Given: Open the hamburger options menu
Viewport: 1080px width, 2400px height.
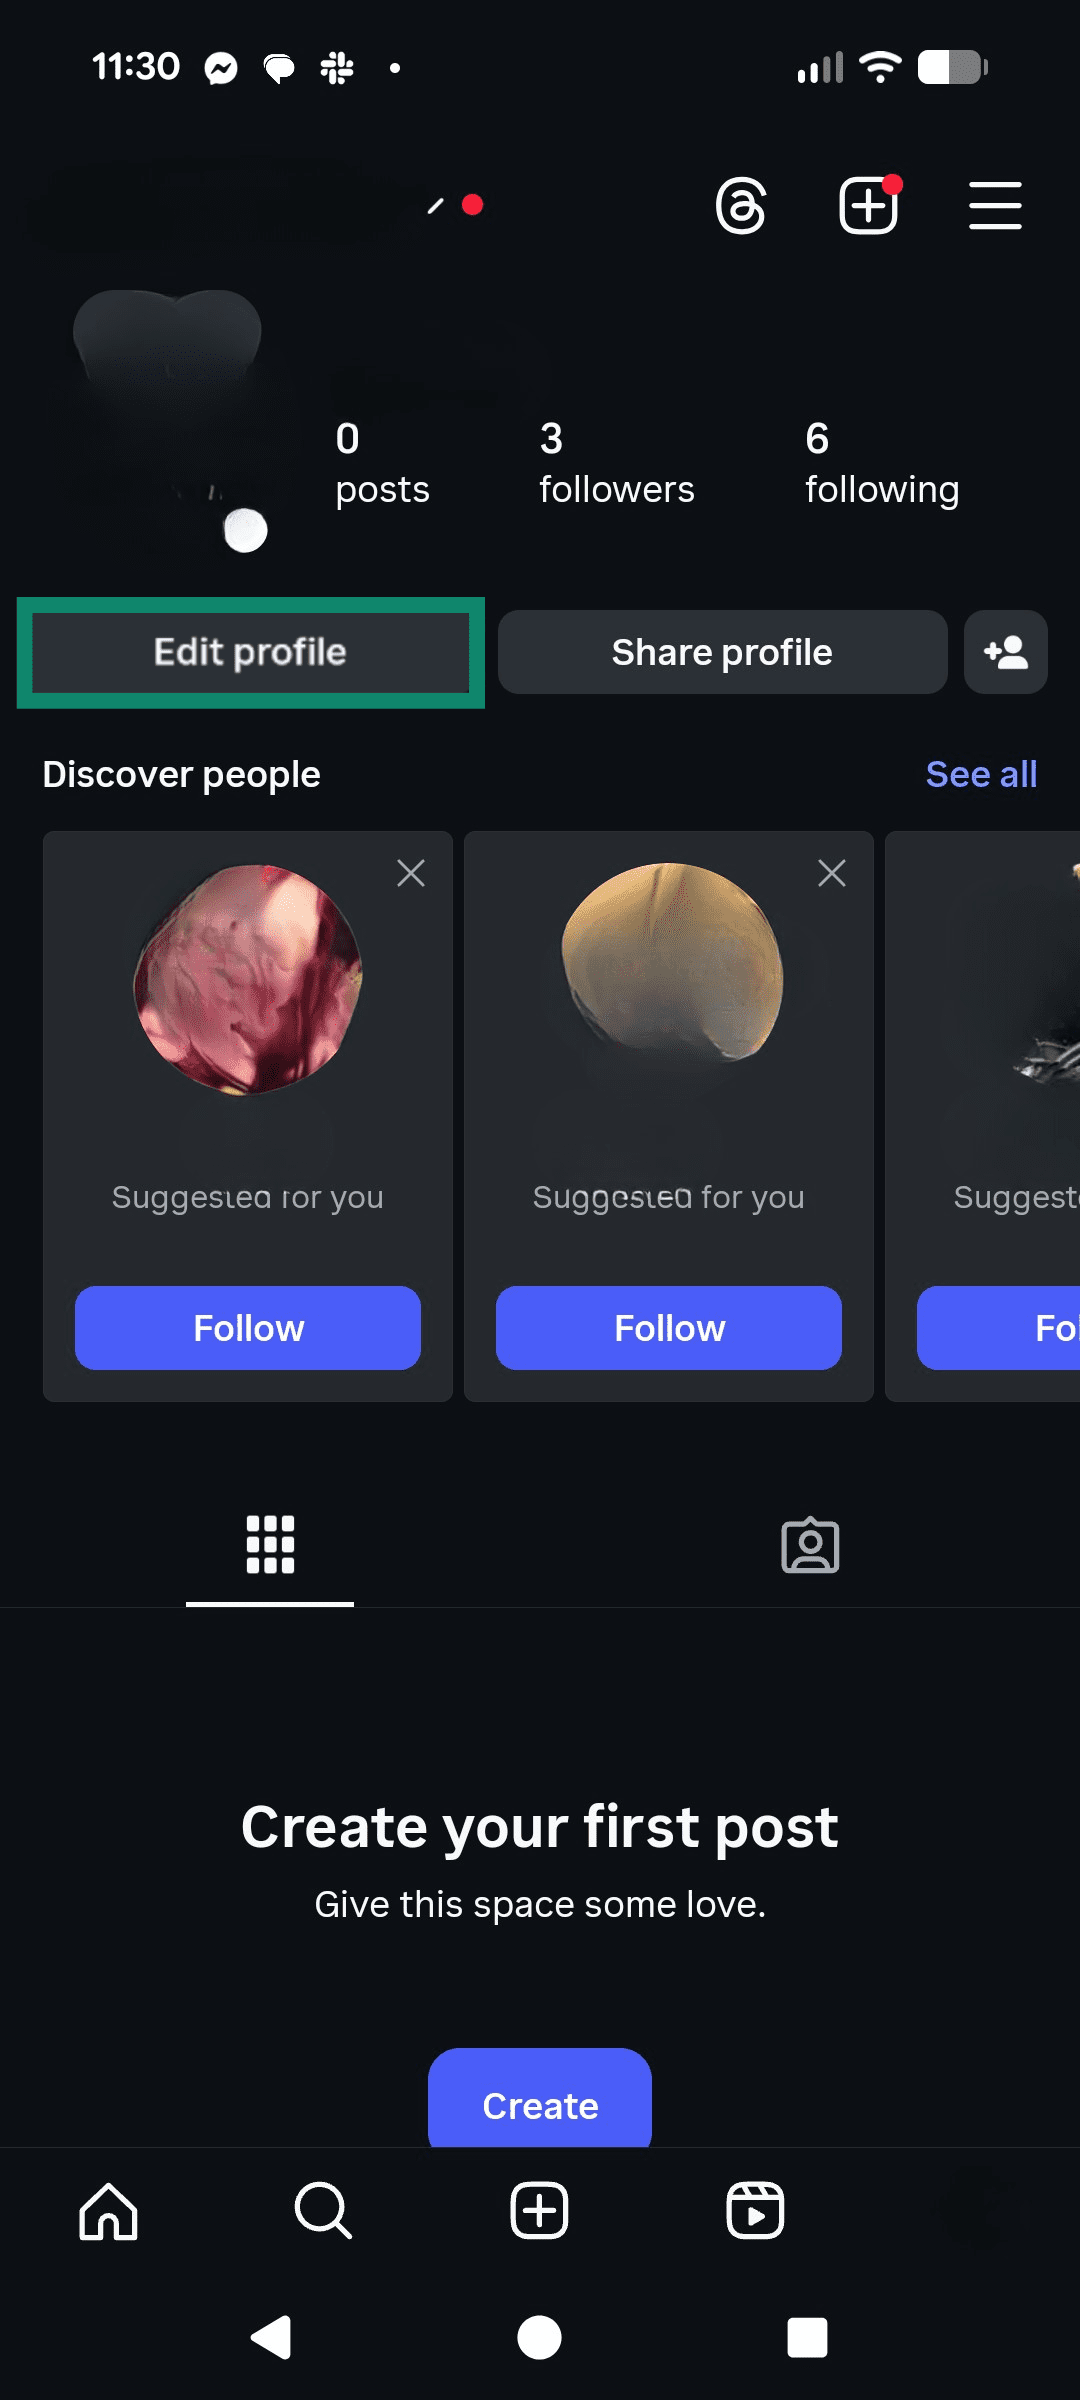Looking at the screenshot, I should pos(994,206).
